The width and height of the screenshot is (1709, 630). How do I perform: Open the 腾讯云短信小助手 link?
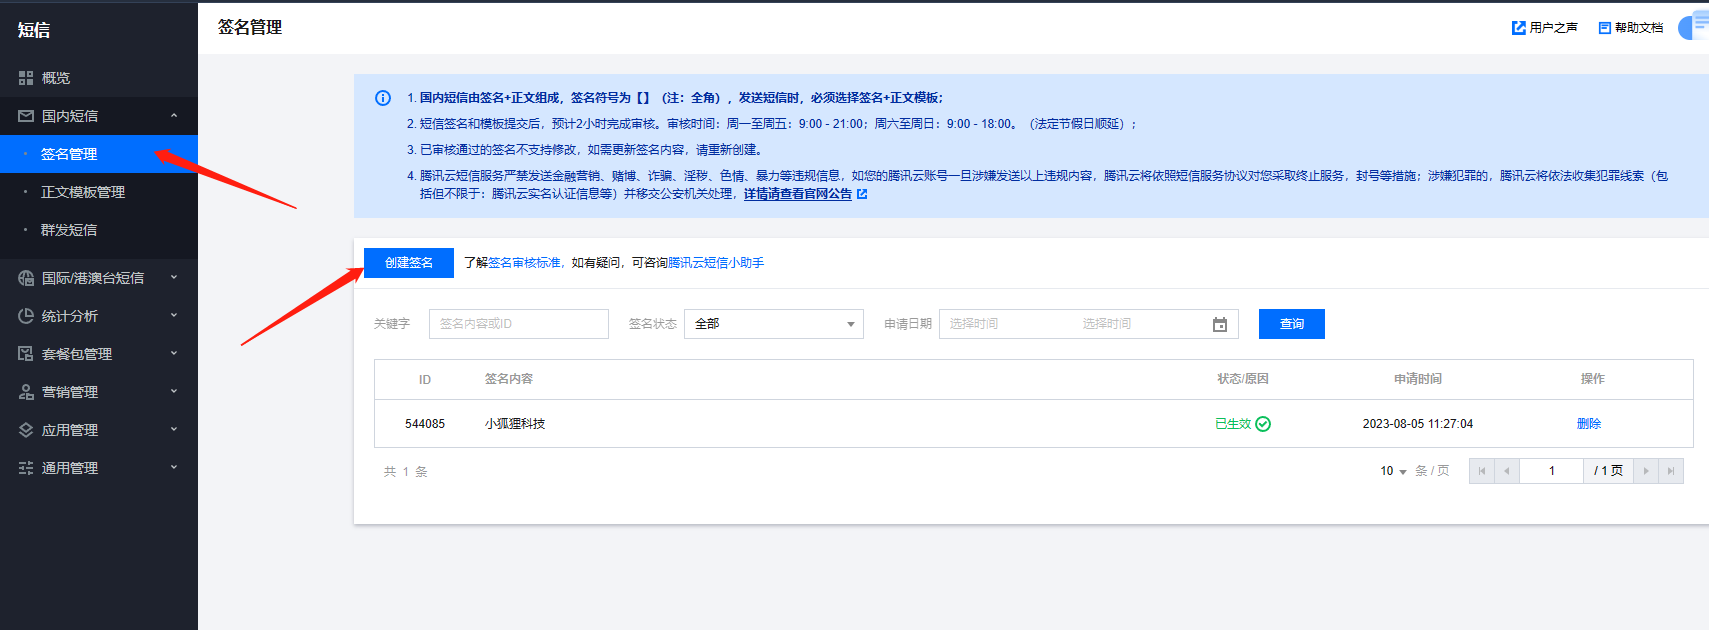coord(716,263)
